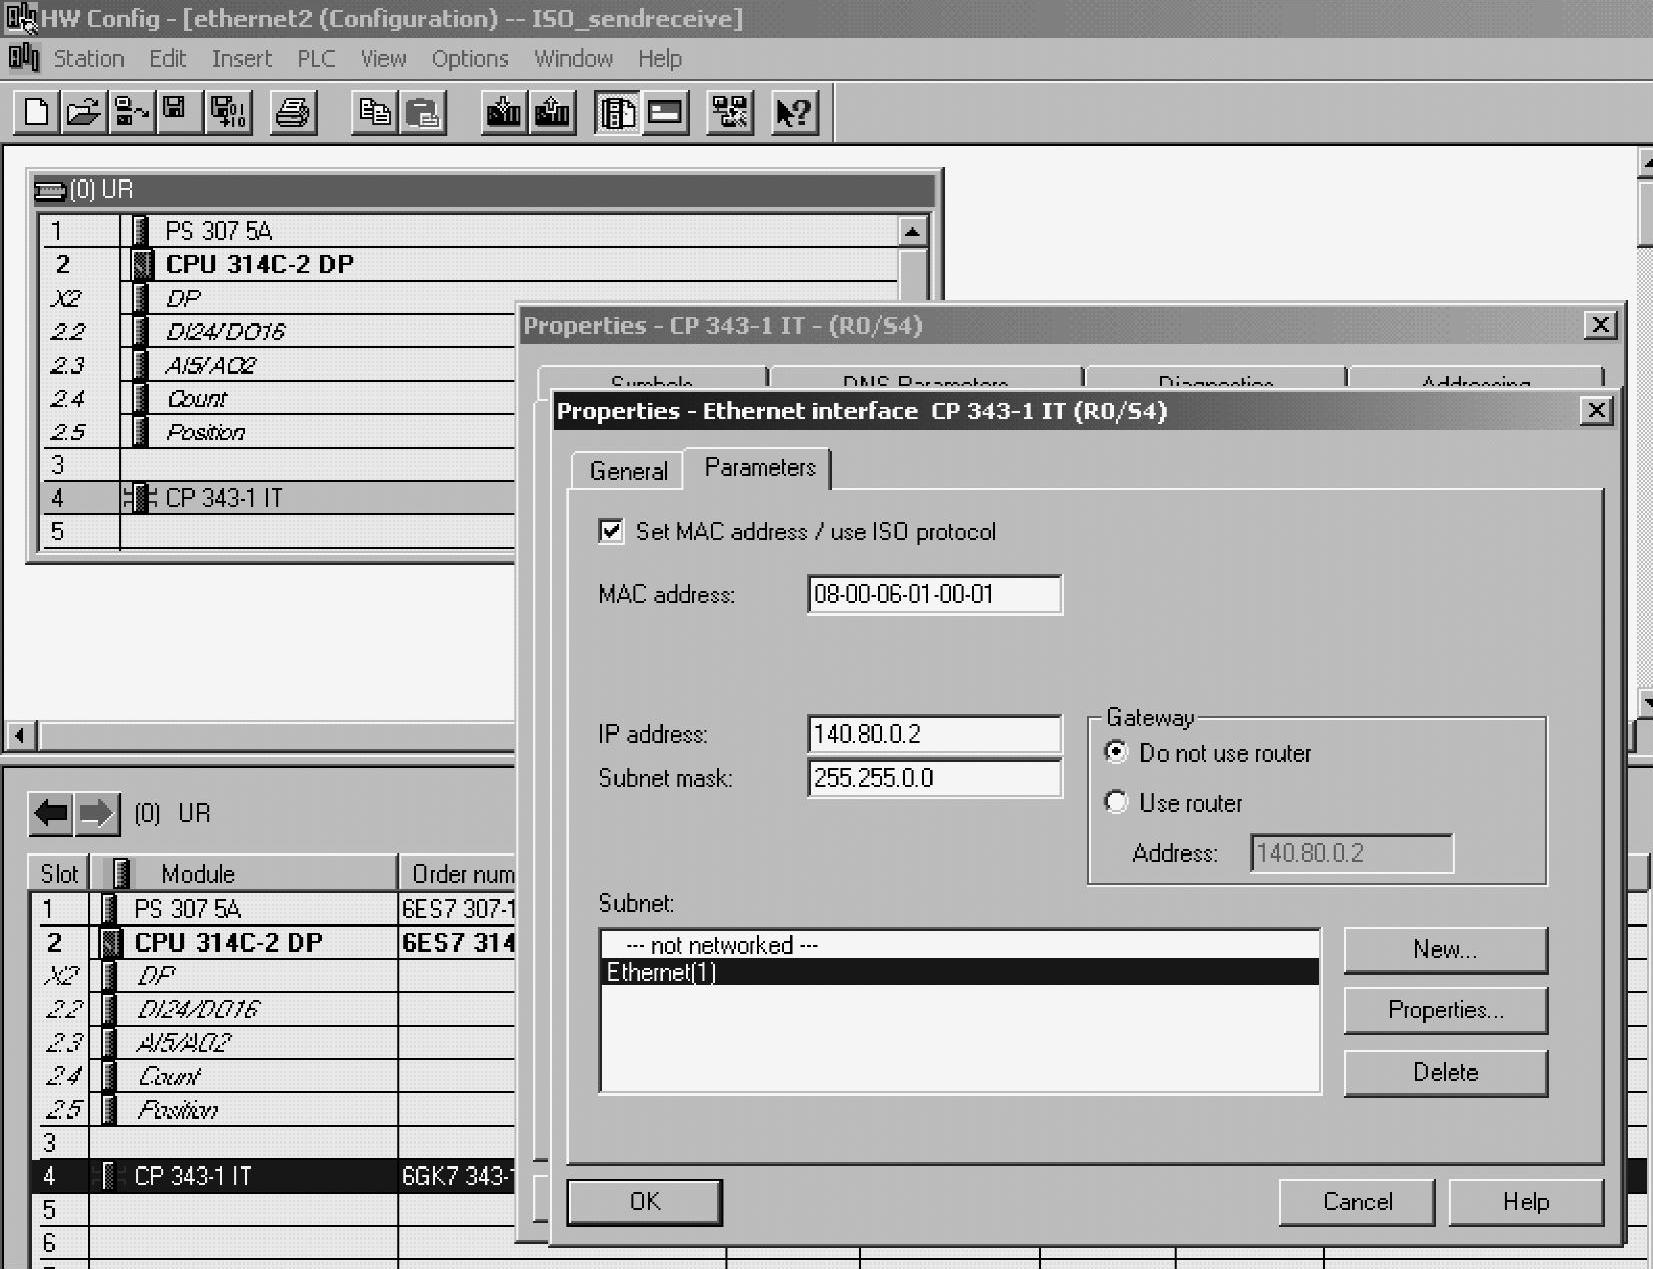Image resolution: width=1653 pixels, height=1269 pixels.
Task: Select the Use router option
Action: pos(1116,802)
